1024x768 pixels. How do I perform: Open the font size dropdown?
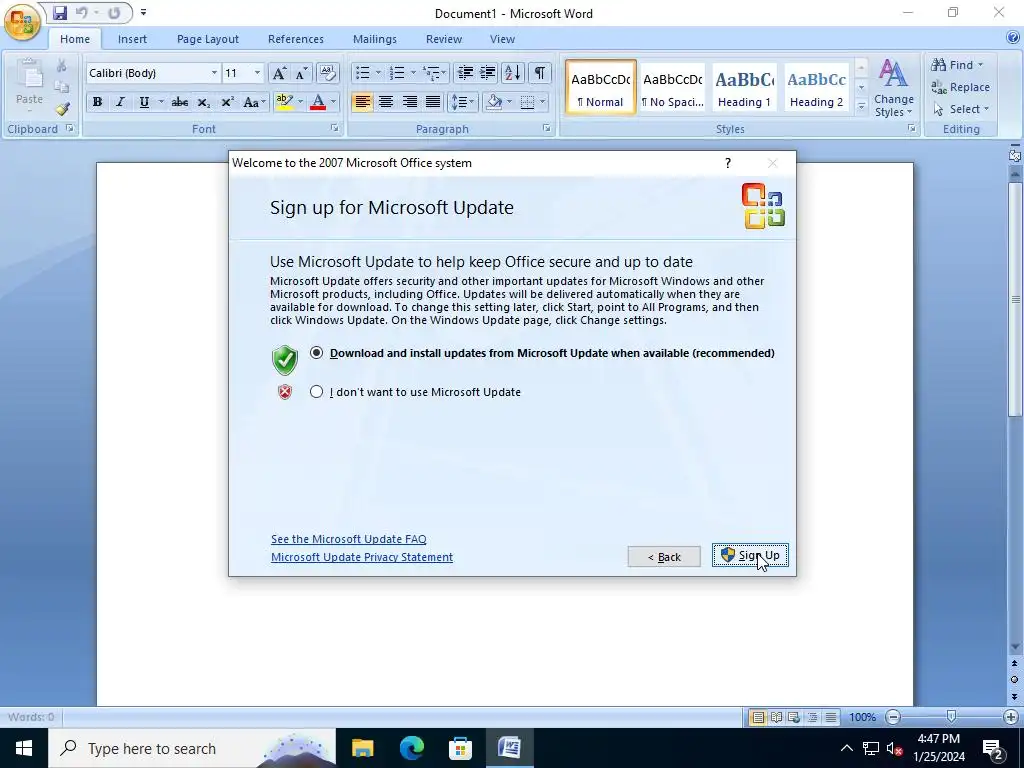257,72
